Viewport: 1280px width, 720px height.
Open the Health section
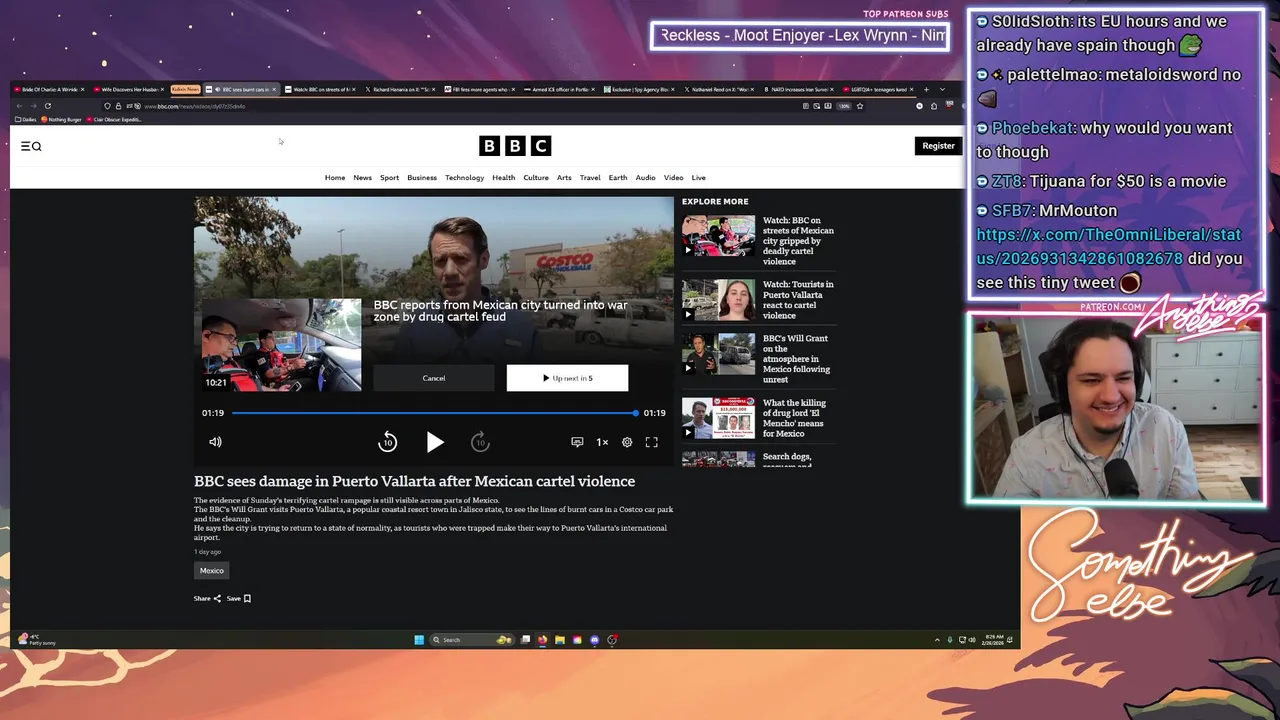[x=503, y=178]
